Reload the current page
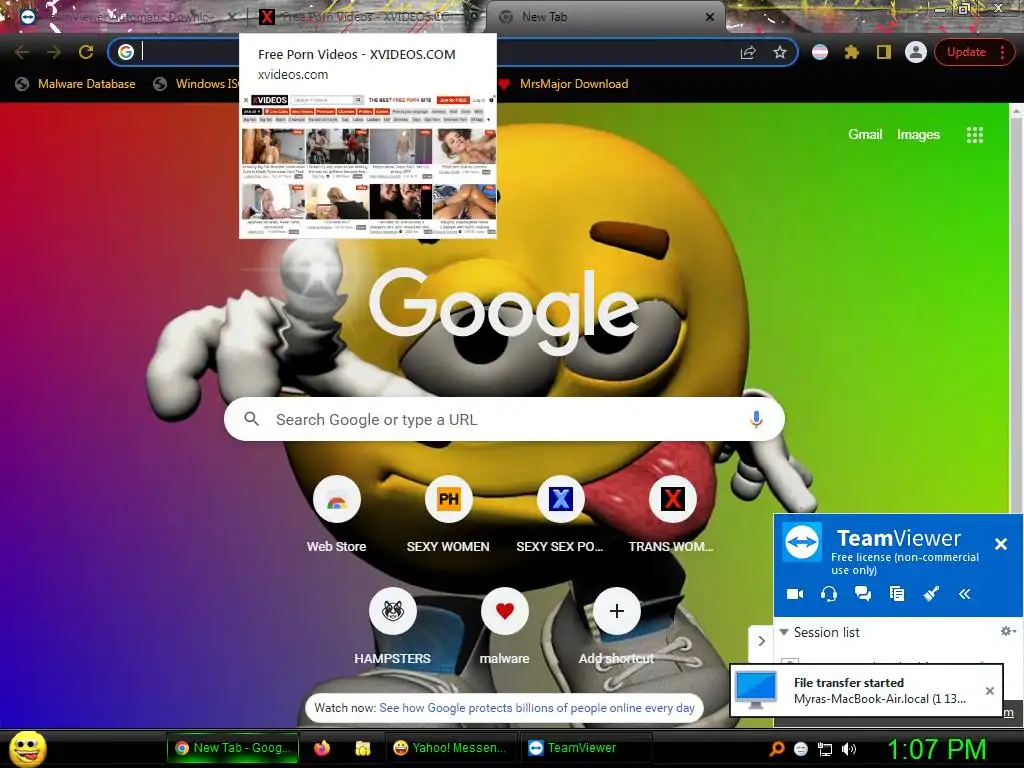The width and height of the screenshot is (1024, 768). (86, 52)
